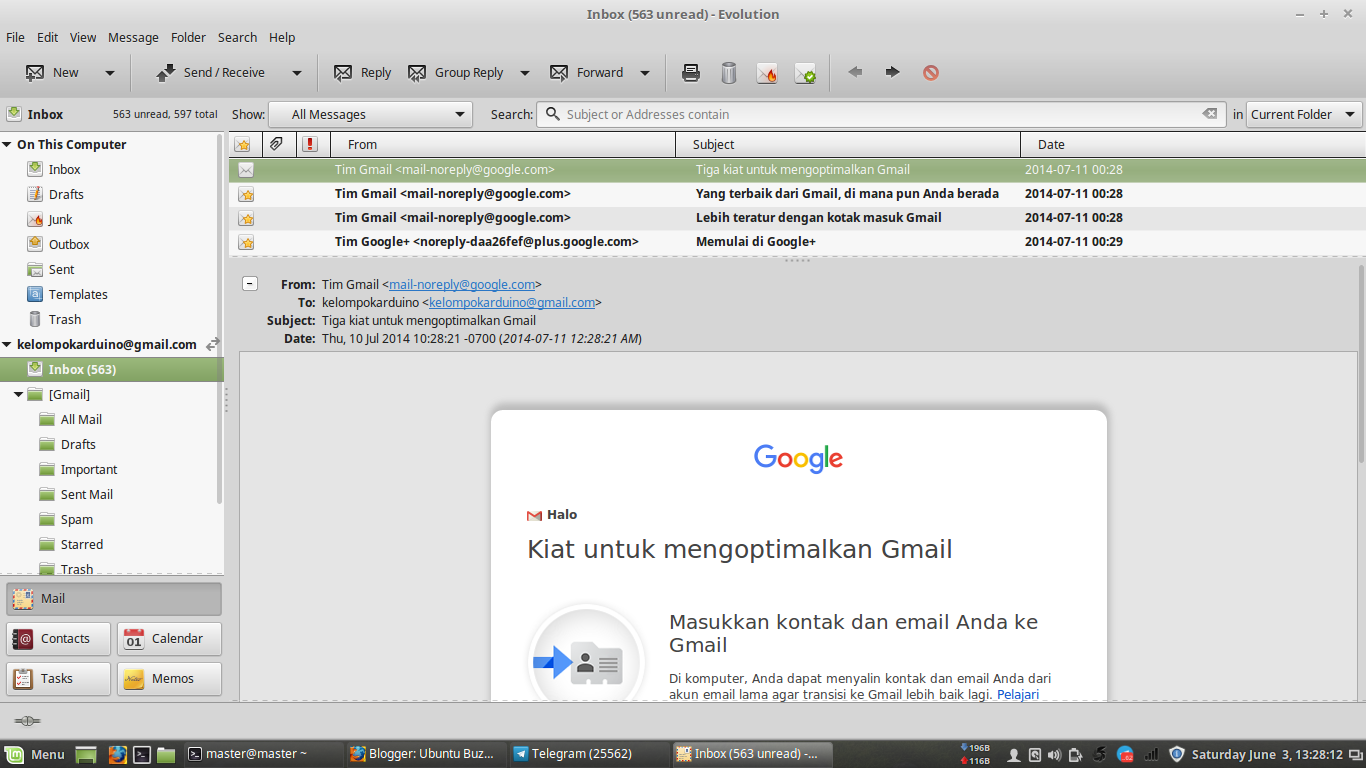Click the search input field
The width and height of the screenshot is (1366, 768).
pyautogui.click(x=880, y=114)
